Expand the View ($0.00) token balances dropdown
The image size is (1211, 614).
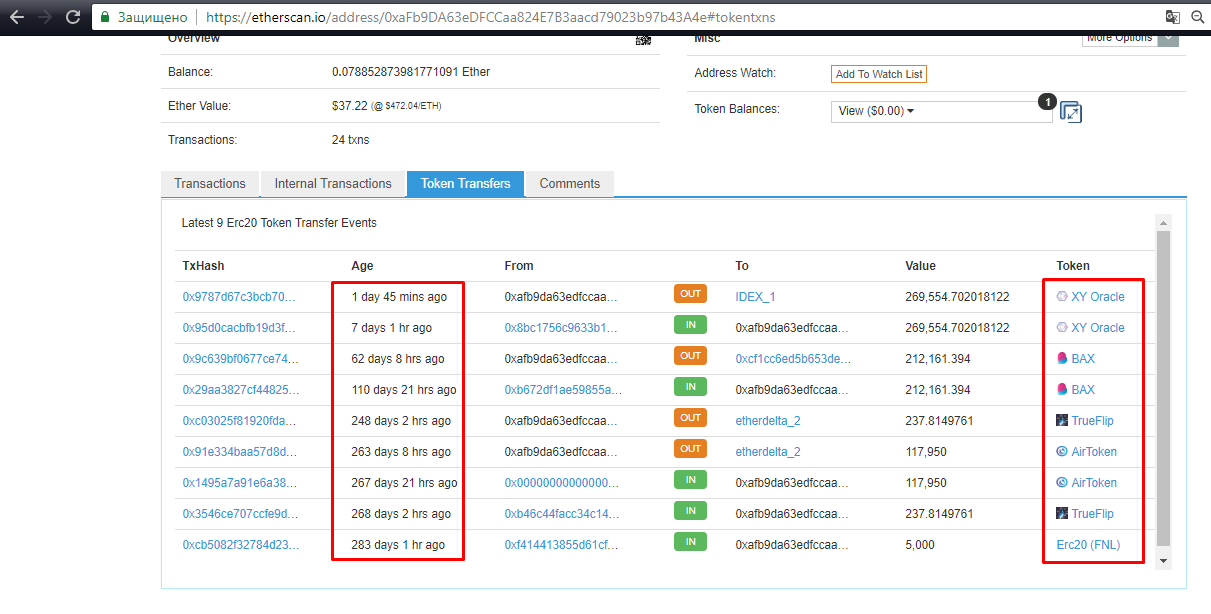coord(942,111)
